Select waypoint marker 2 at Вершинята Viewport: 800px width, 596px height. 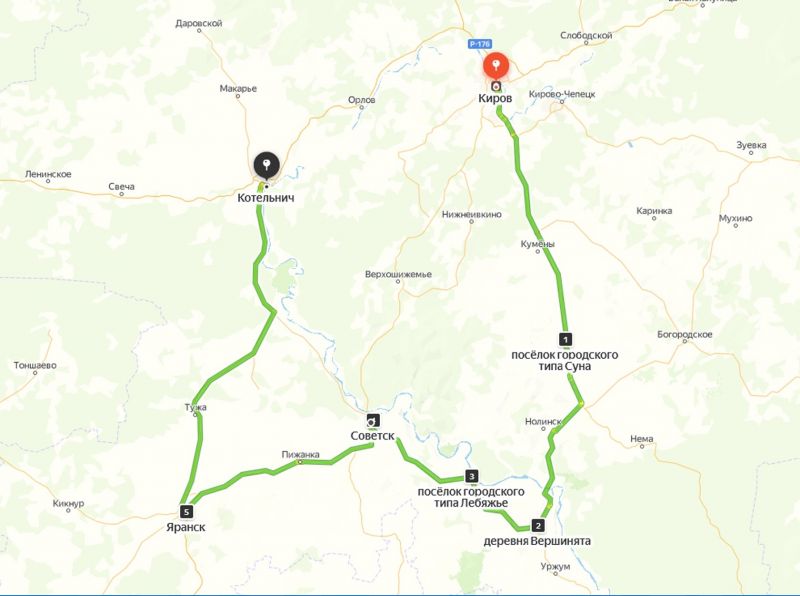(x=537, y=525)
